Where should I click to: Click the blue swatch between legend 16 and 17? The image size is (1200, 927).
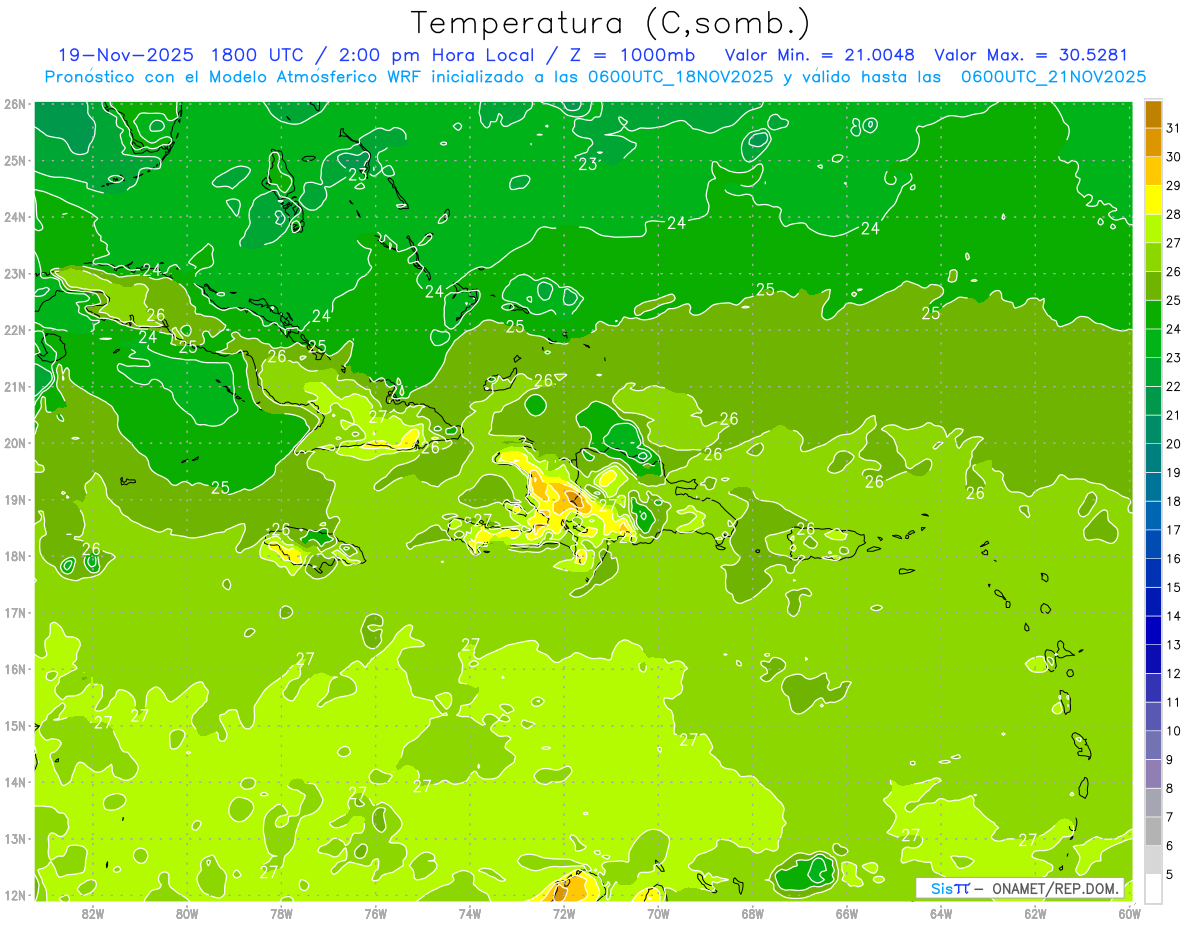[1154, 544]
